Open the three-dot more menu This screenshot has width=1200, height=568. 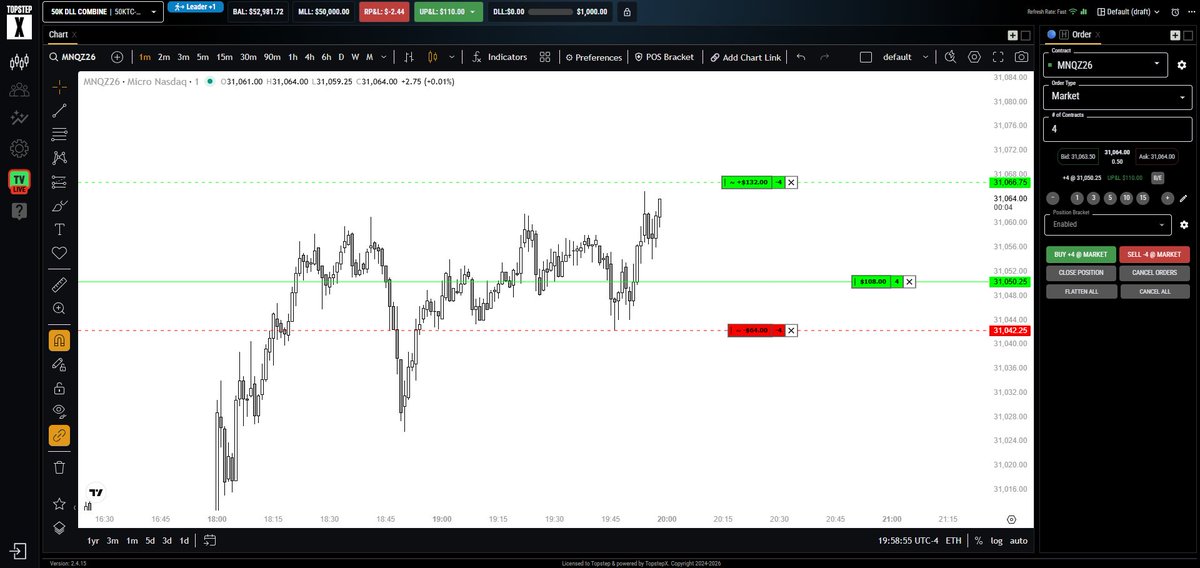[x=1189, y=12]
